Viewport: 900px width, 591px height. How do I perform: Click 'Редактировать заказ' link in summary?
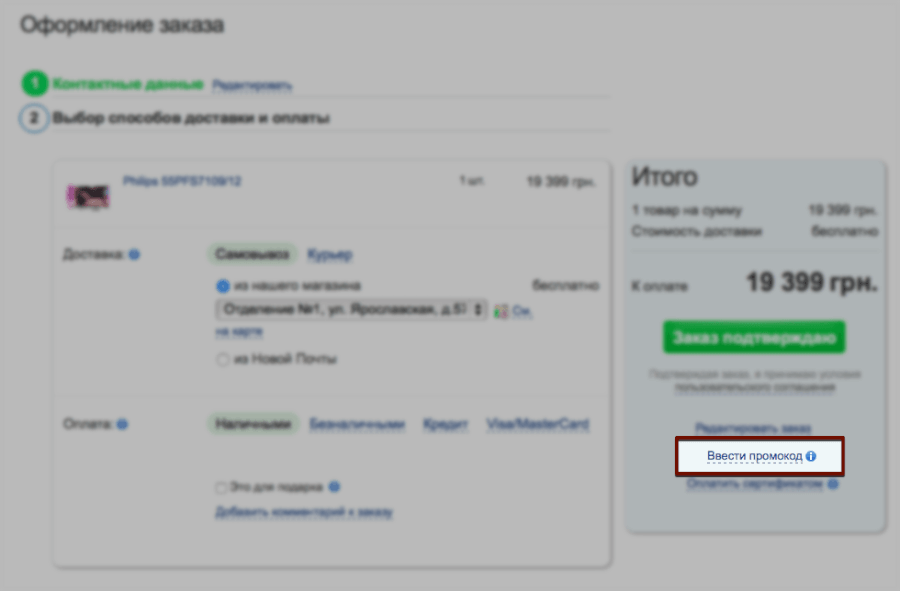[x=753, y=428]
